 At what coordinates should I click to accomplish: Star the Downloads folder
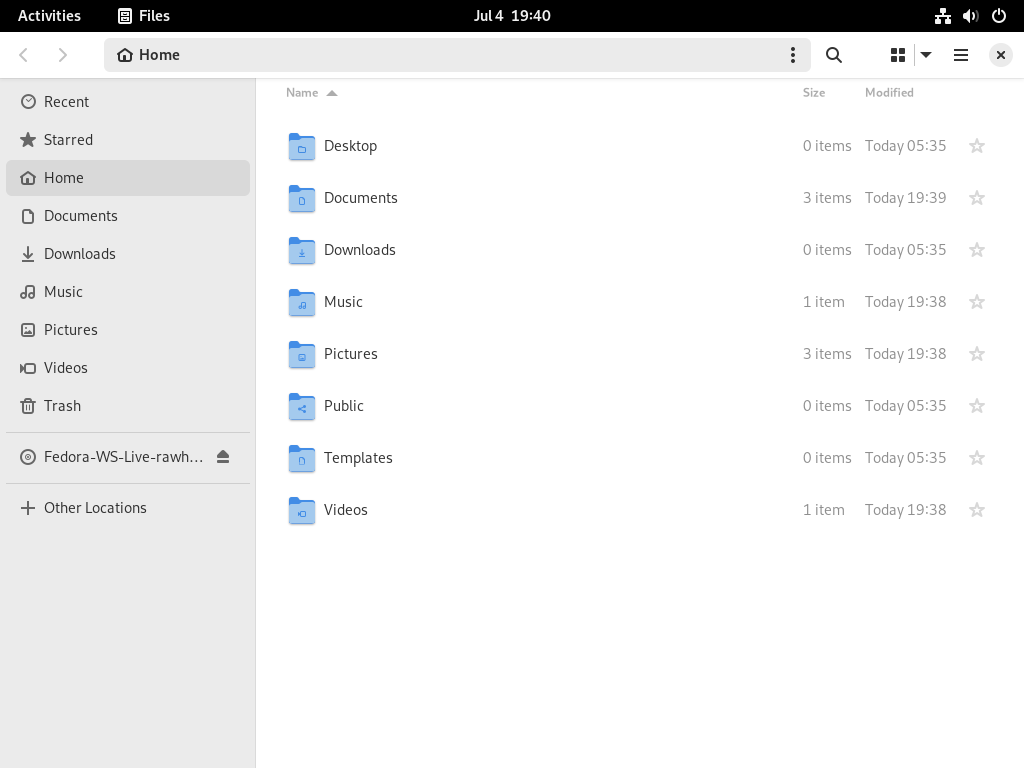pyautogui.click(x=976, y=249)
